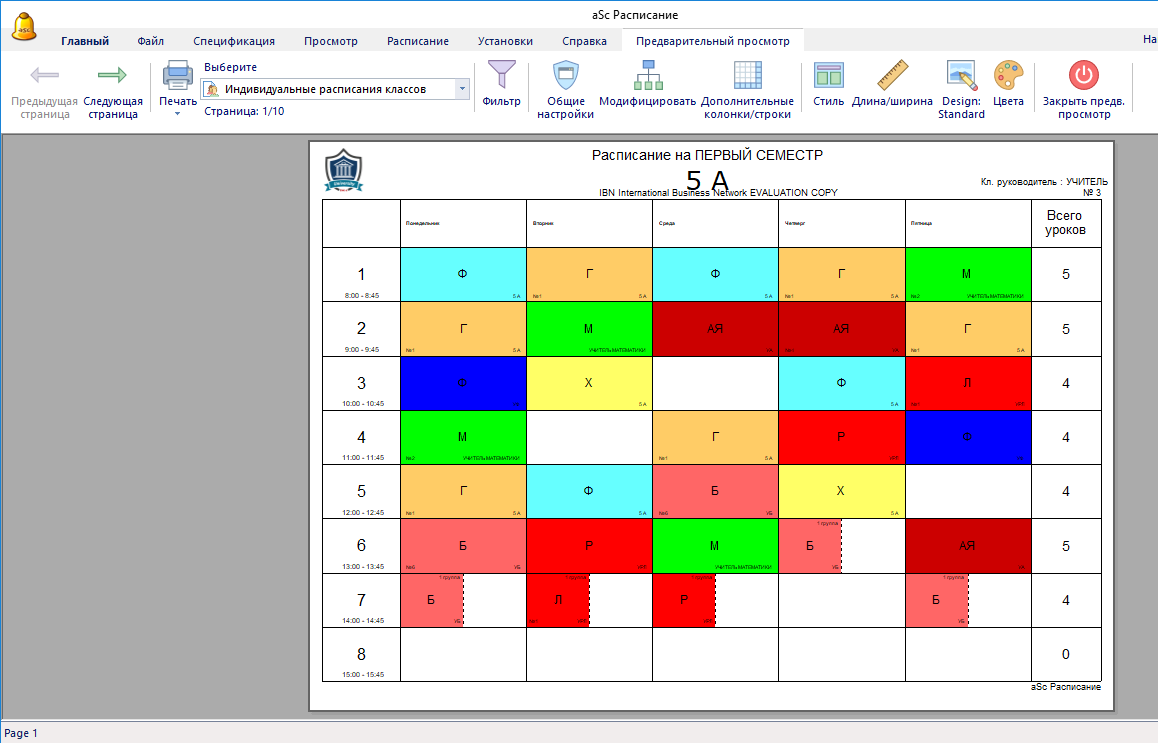
Task: Open the Файл menu tab
Action: [x=151, y=41]
